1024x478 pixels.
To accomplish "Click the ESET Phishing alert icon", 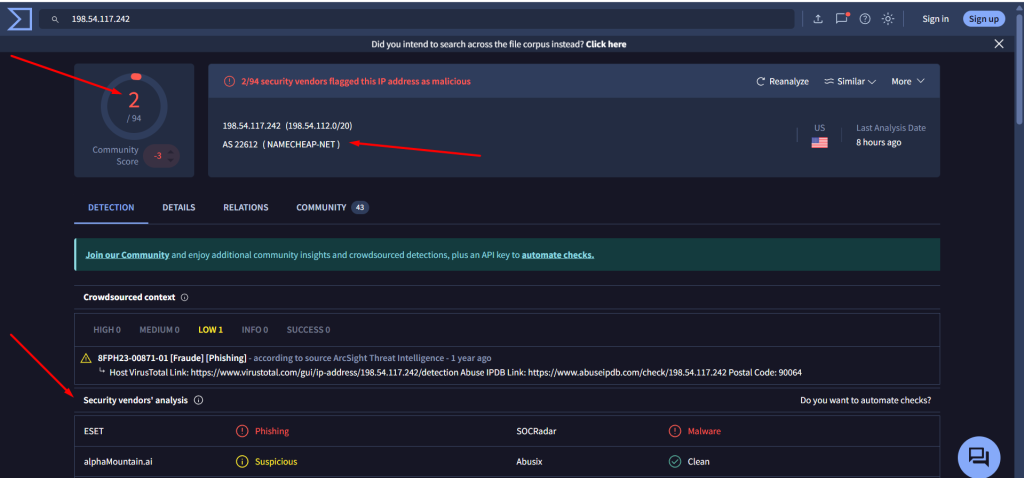I will (242, 431).
